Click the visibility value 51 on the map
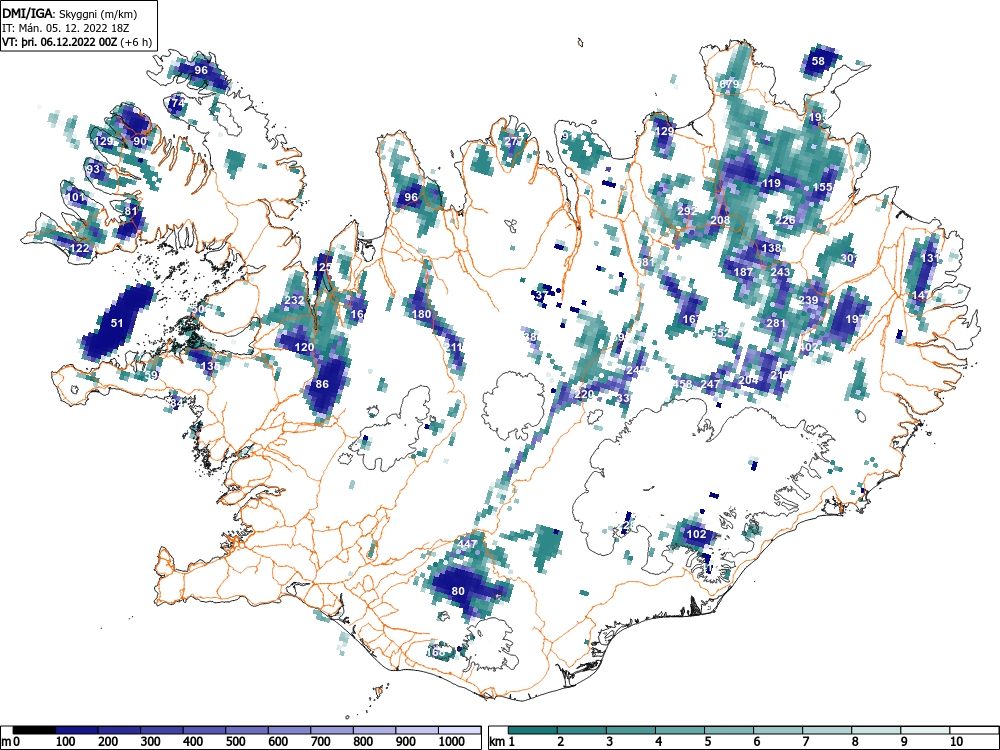The width and height of the screenshot is (1000, 750). click(x=117, y=323)
